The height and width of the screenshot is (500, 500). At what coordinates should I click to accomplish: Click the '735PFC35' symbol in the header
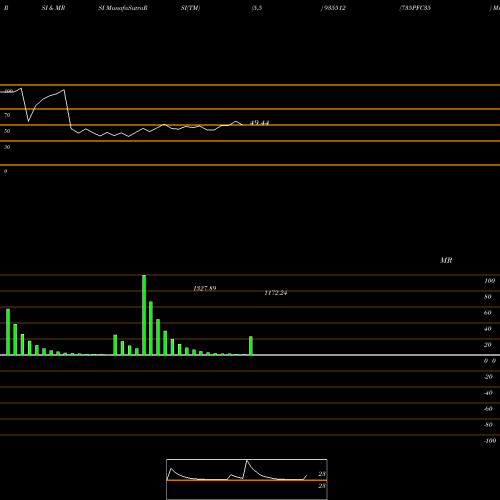pyautogui.click(x=416, y=8)
